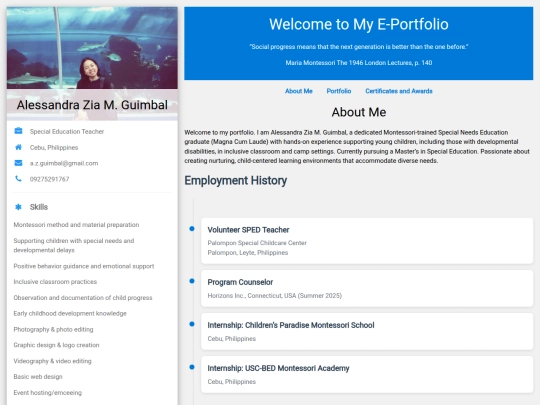Image resolution: width=540 pixels, height=405 pixels.
Task: Select the Internship: USC-BED Montessori Academy card
Action: click(367, 374)
